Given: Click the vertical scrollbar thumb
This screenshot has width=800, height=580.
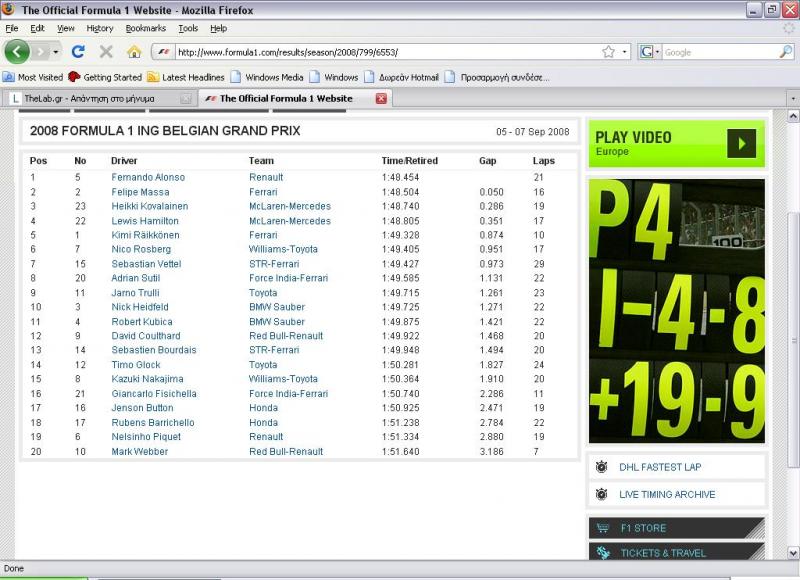Looking at the screenshot, I should coord(793,340).
